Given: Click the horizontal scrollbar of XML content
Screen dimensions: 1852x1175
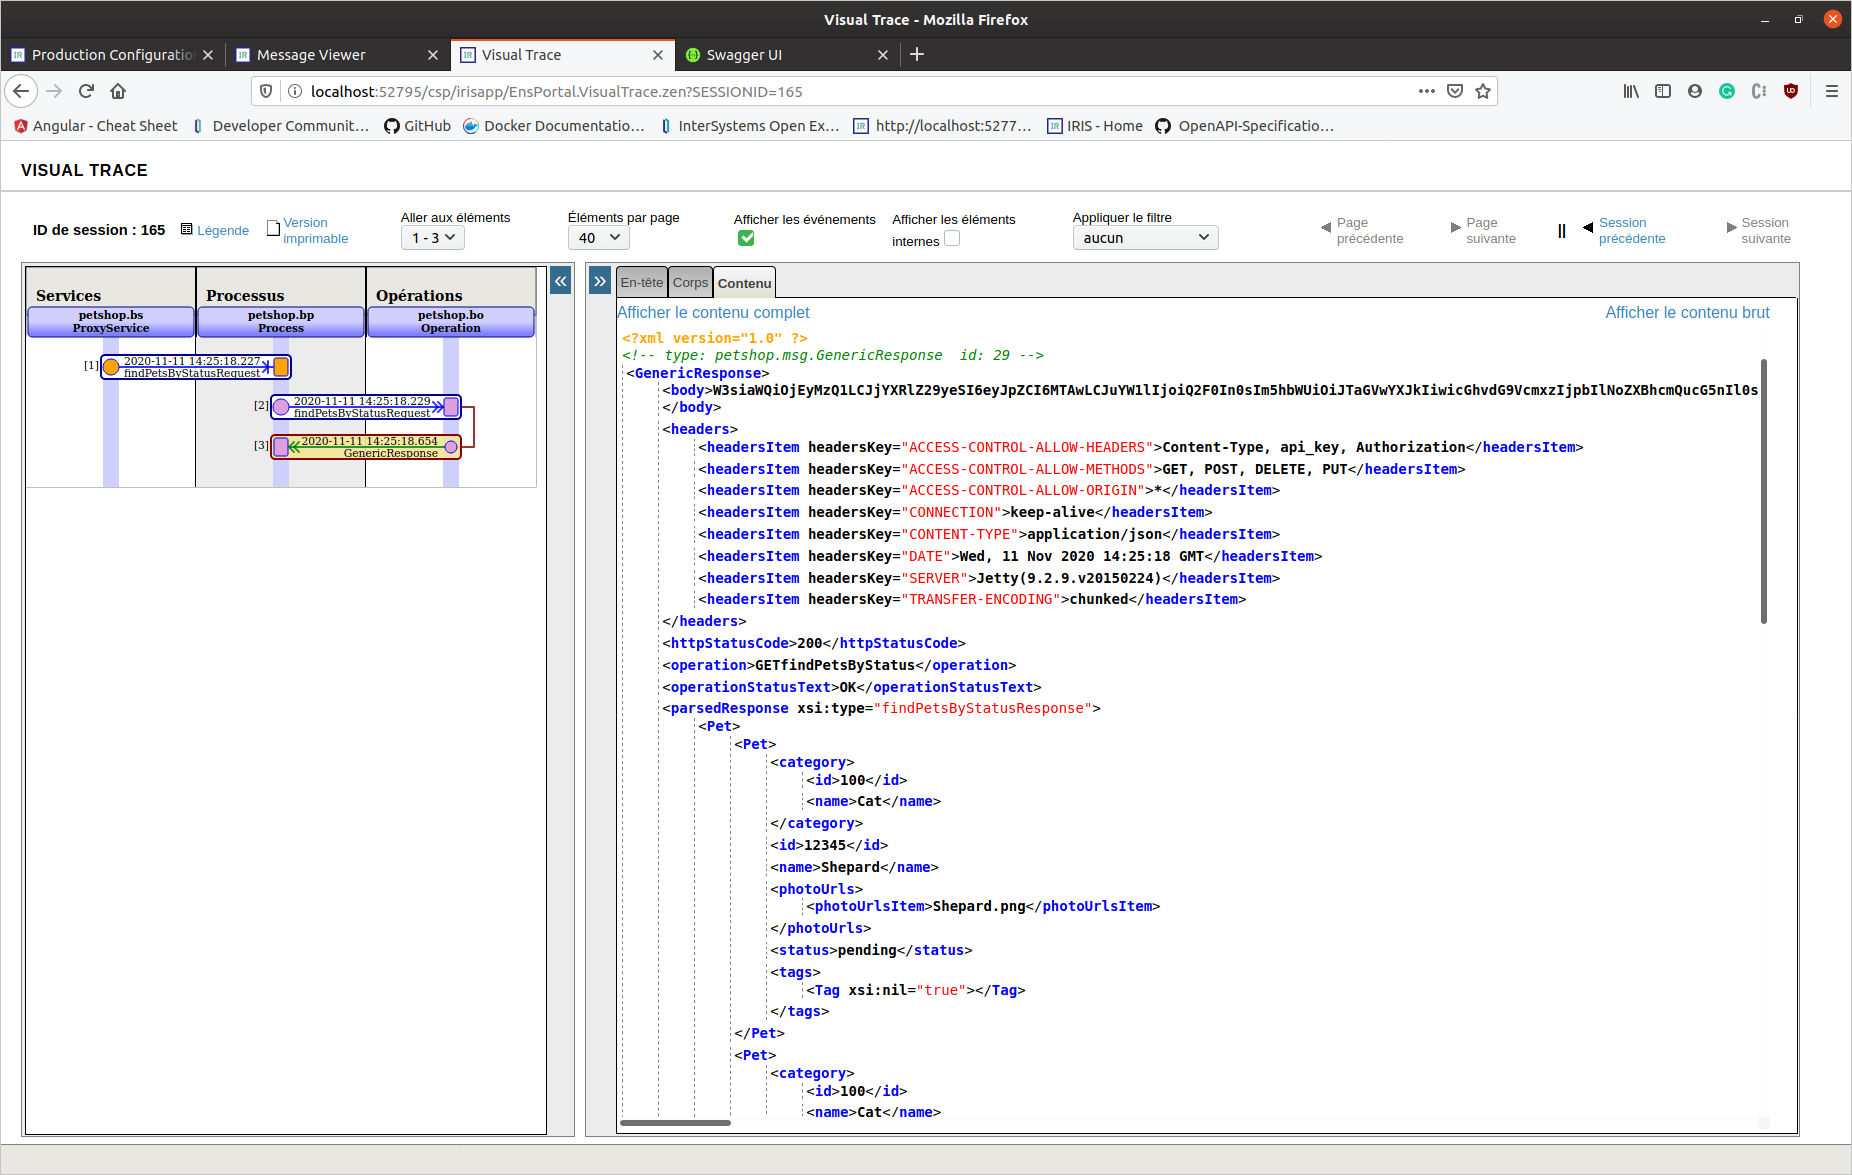Looking at the screenshot, I should (x=675, y=1123).
